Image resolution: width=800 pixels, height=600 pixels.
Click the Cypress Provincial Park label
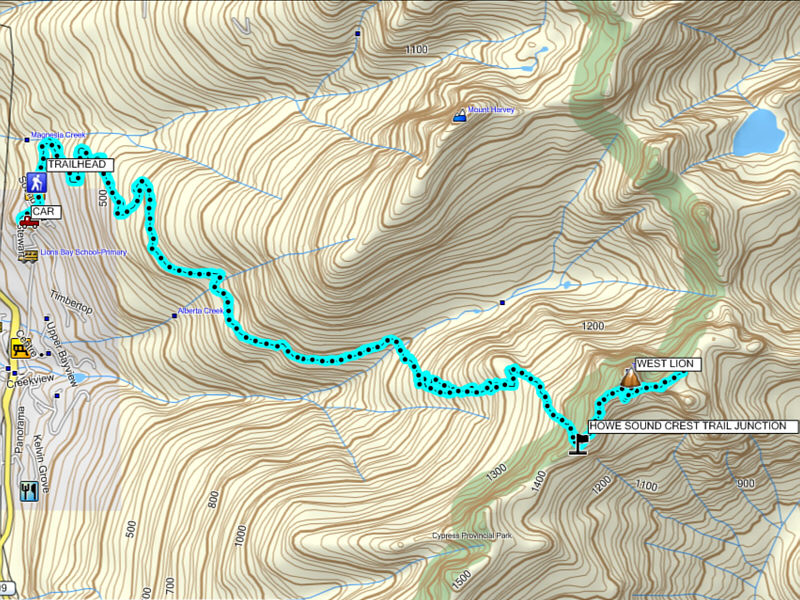(x=472, y=536)
